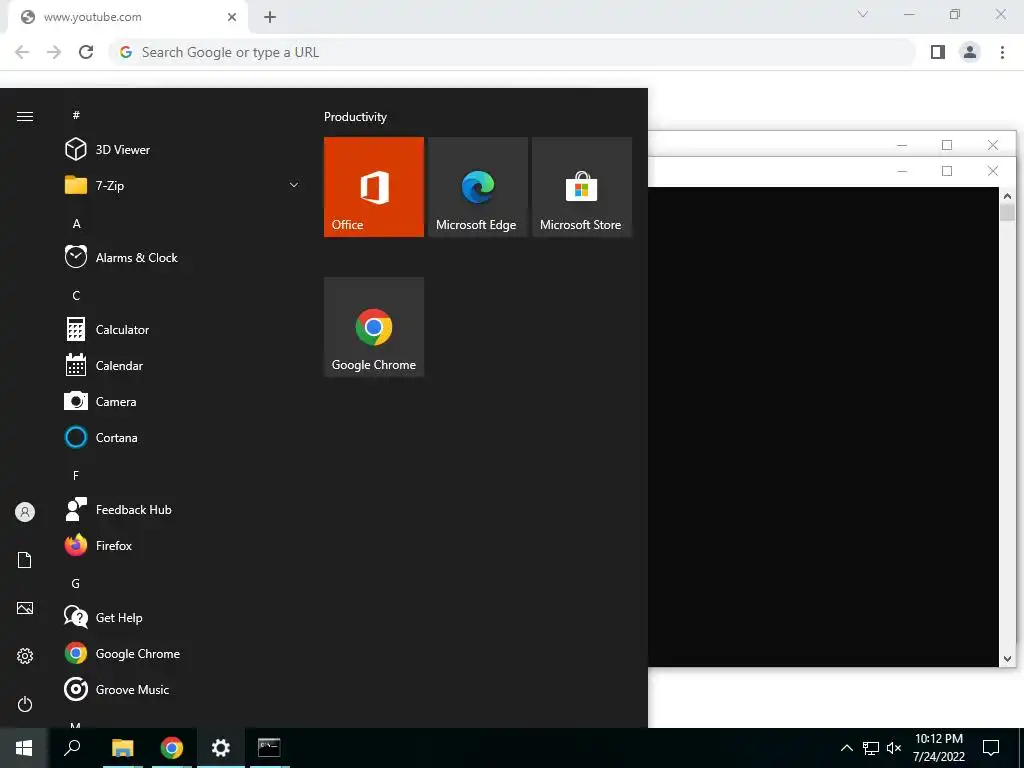Click the letter C section header
This screenshot has height=768, width=1024.
[x=76, y=296]
